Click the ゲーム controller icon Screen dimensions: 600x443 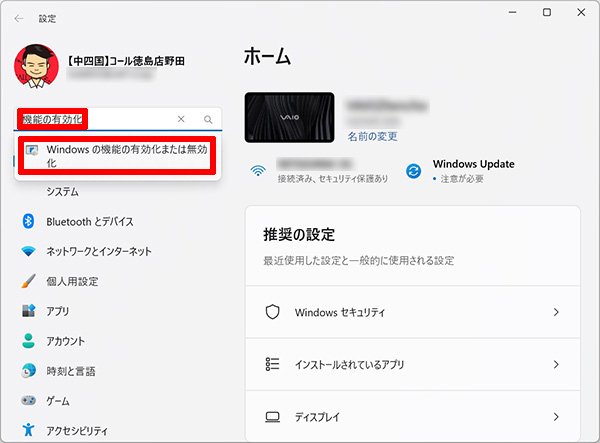click(28, 401)
